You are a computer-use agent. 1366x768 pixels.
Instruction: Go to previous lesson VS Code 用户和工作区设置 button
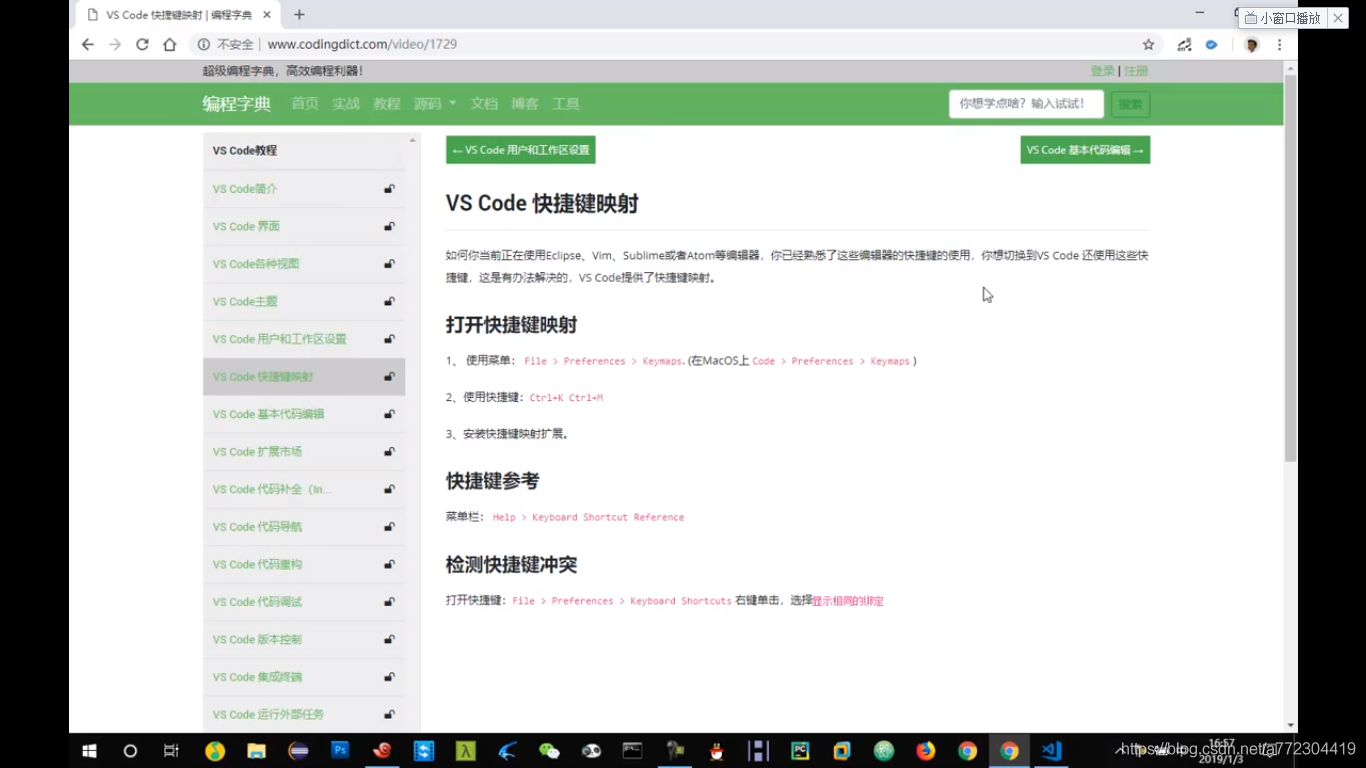click(x=521, y=150)
